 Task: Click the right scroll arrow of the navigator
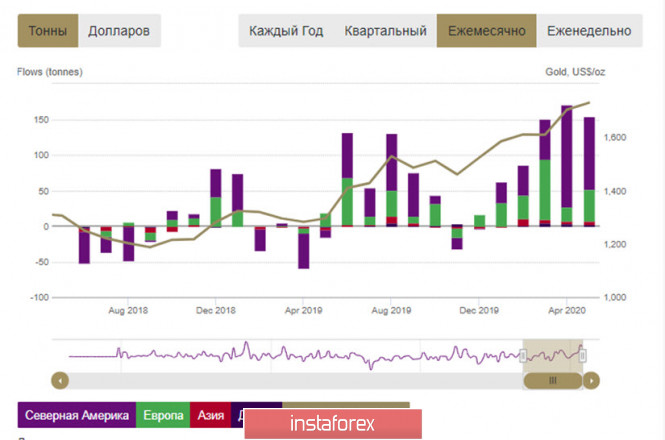[592, 380]
